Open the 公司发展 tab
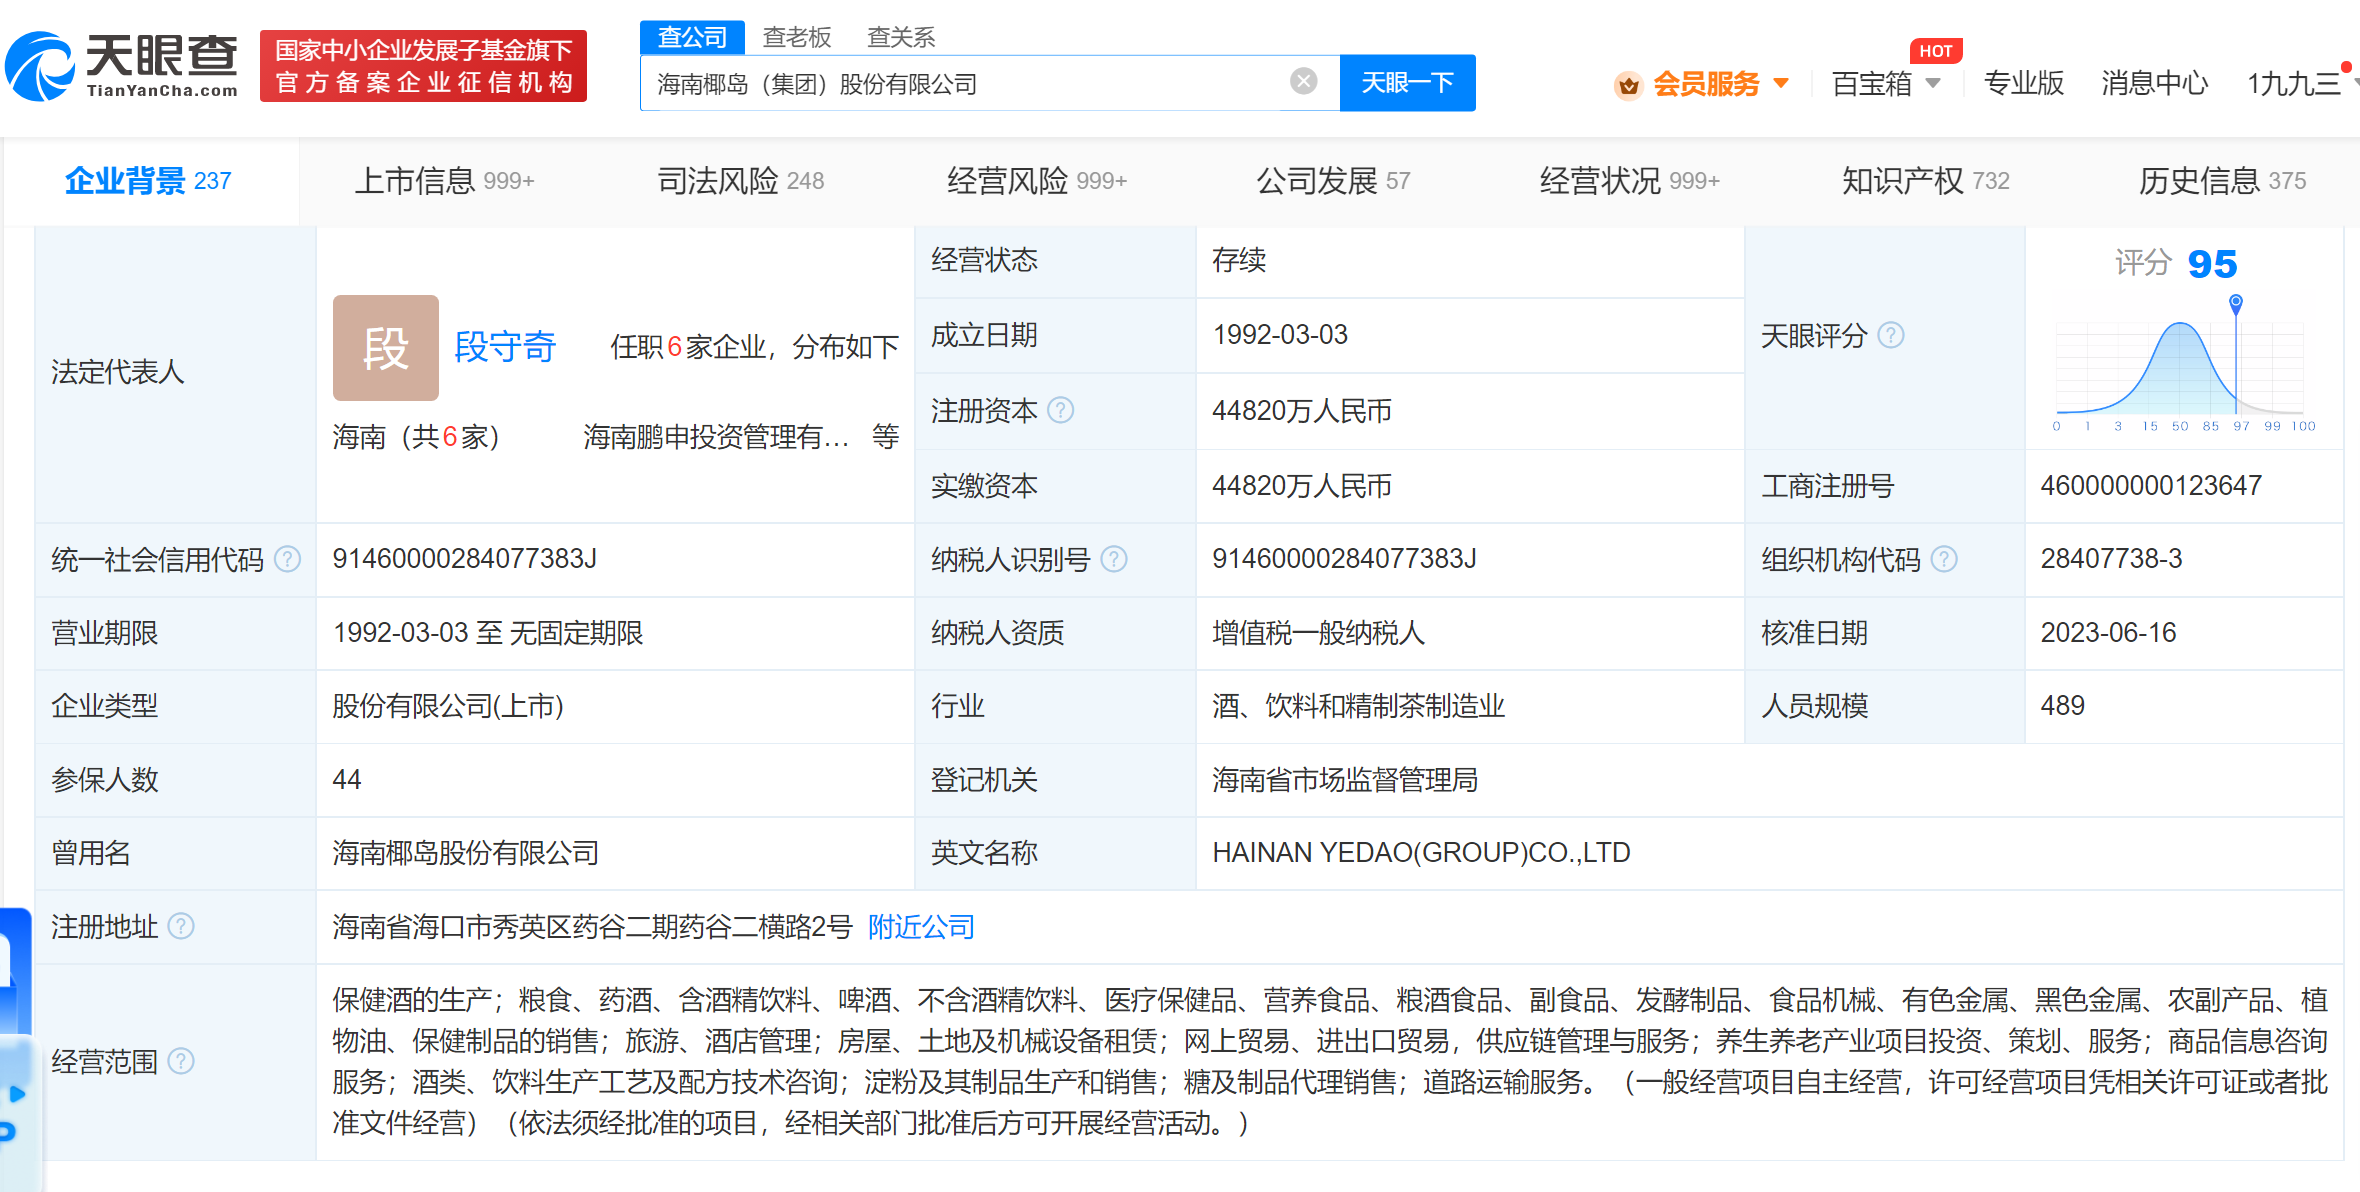This screenshot has height=1192, width=2360. (1333, 181)
